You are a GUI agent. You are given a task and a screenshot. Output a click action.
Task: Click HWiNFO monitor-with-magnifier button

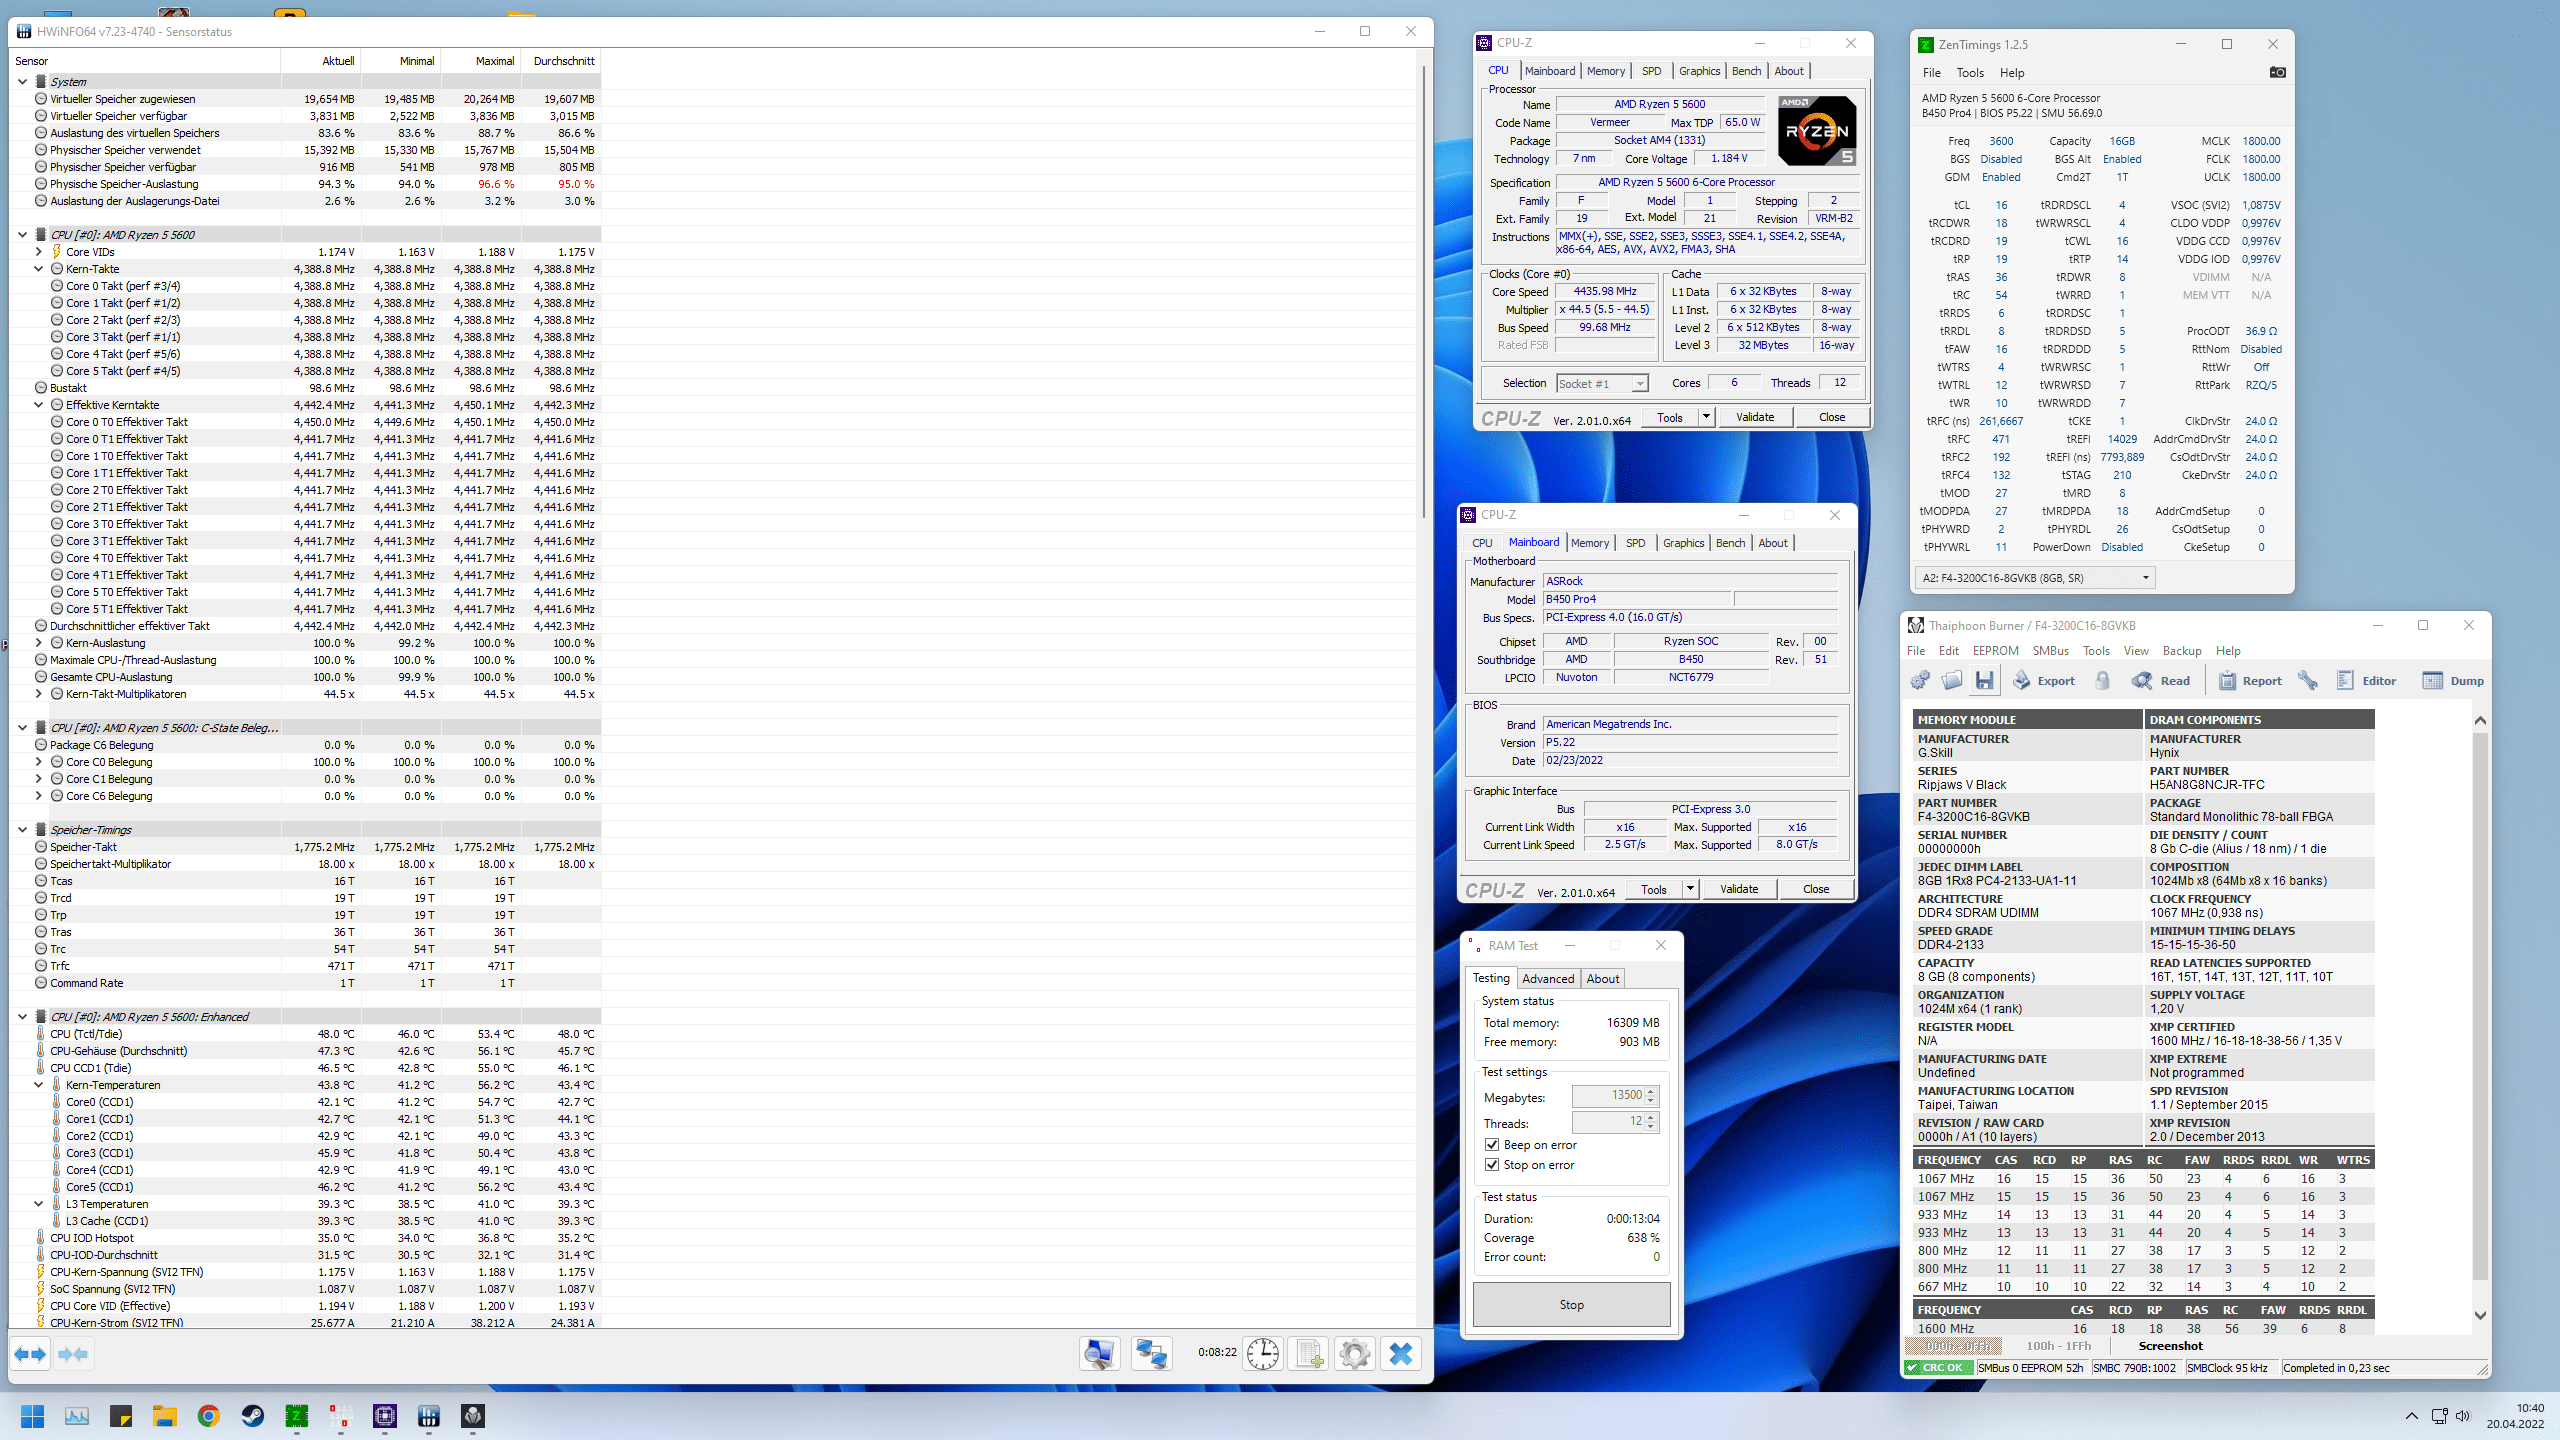pos(1100,1354)
